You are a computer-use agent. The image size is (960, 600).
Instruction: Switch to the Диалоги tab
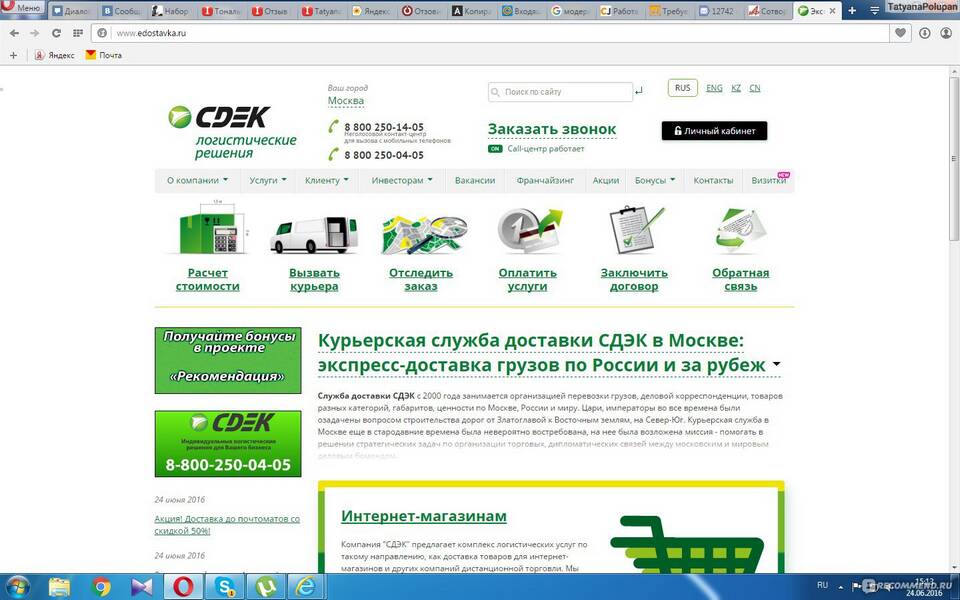pos(73,11)
